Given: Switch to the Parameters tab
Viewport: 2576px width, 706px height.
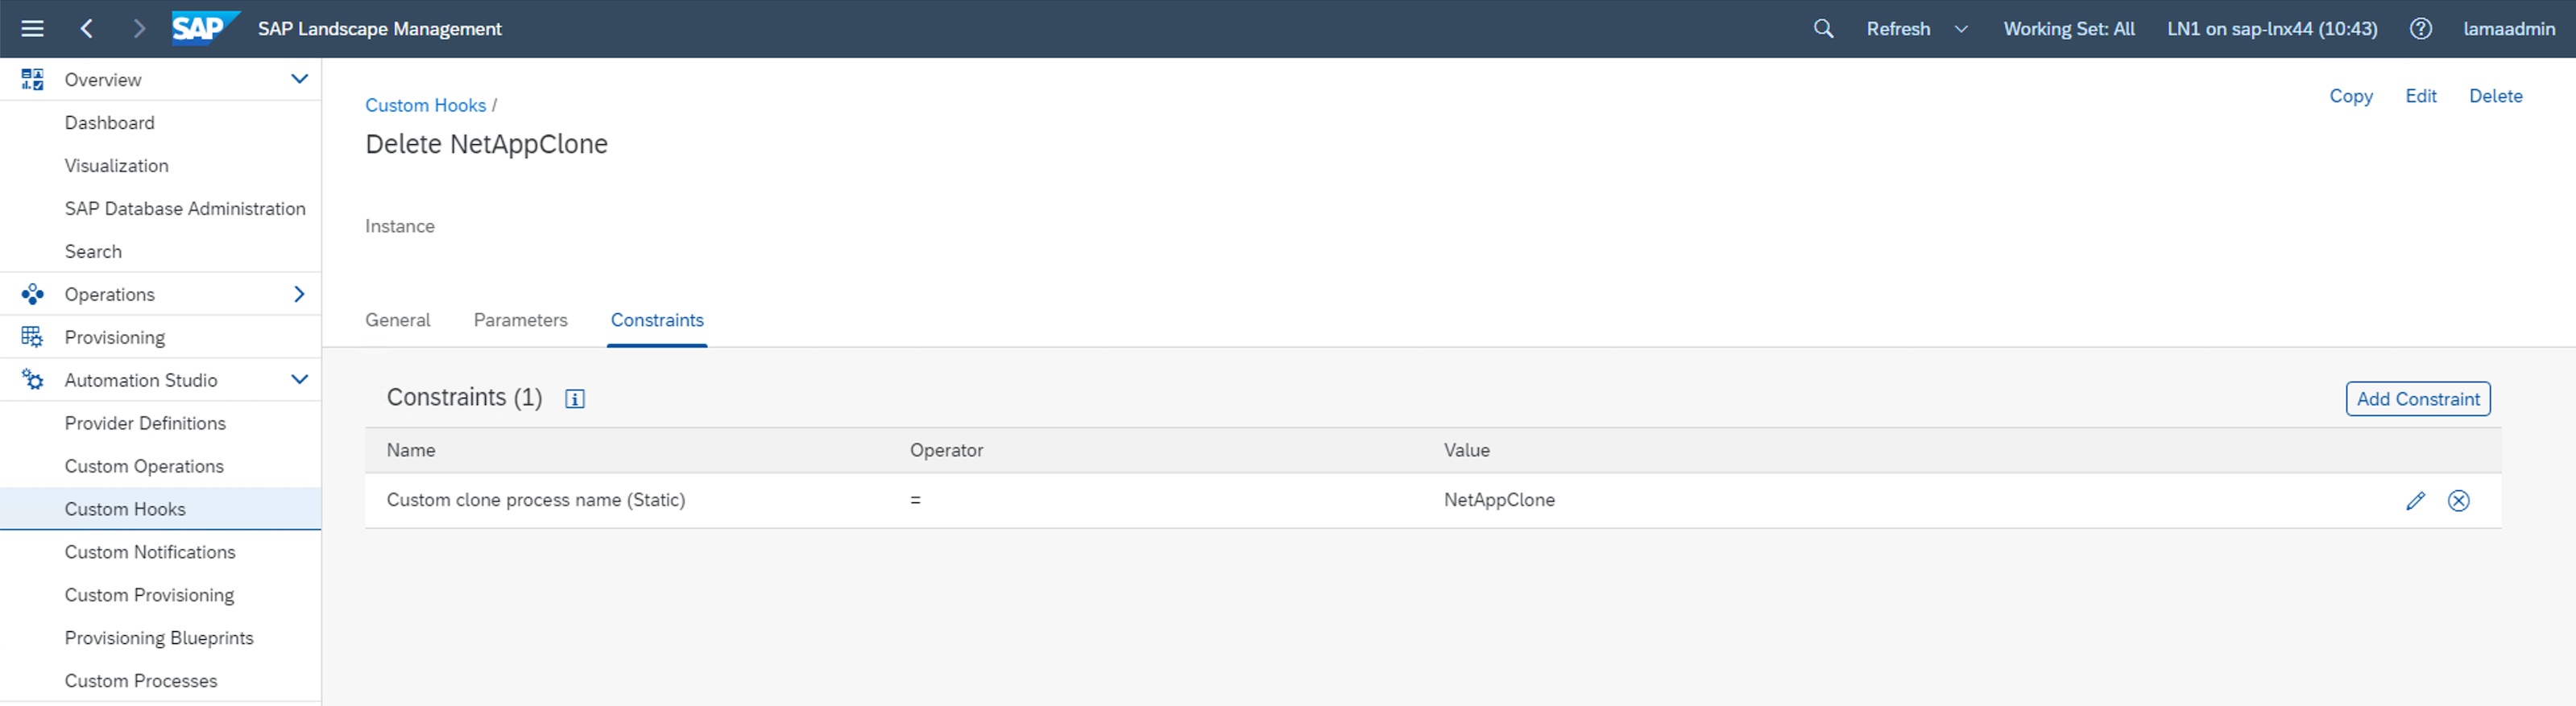Looking at the screenshot, I should (520, 320).
